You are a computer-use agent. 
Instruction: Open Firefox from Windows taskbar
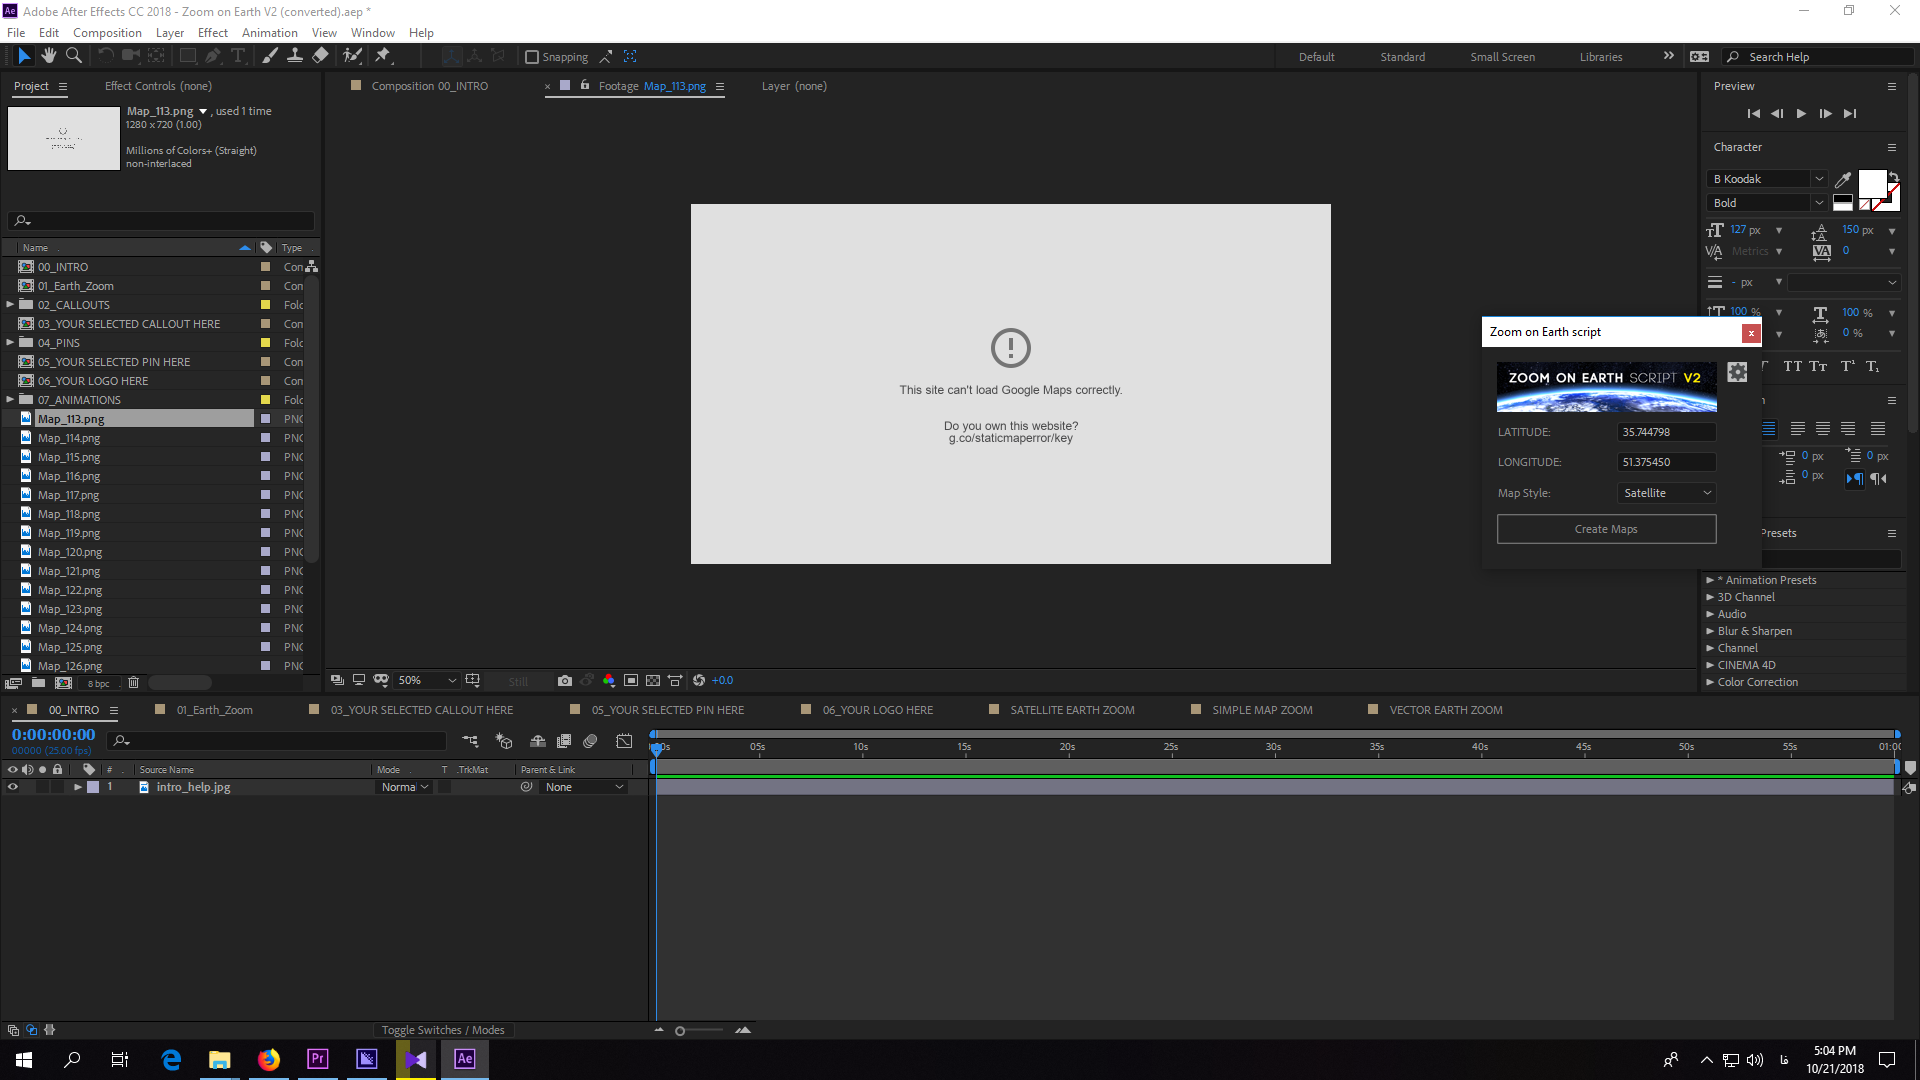tap(269, 1059)
